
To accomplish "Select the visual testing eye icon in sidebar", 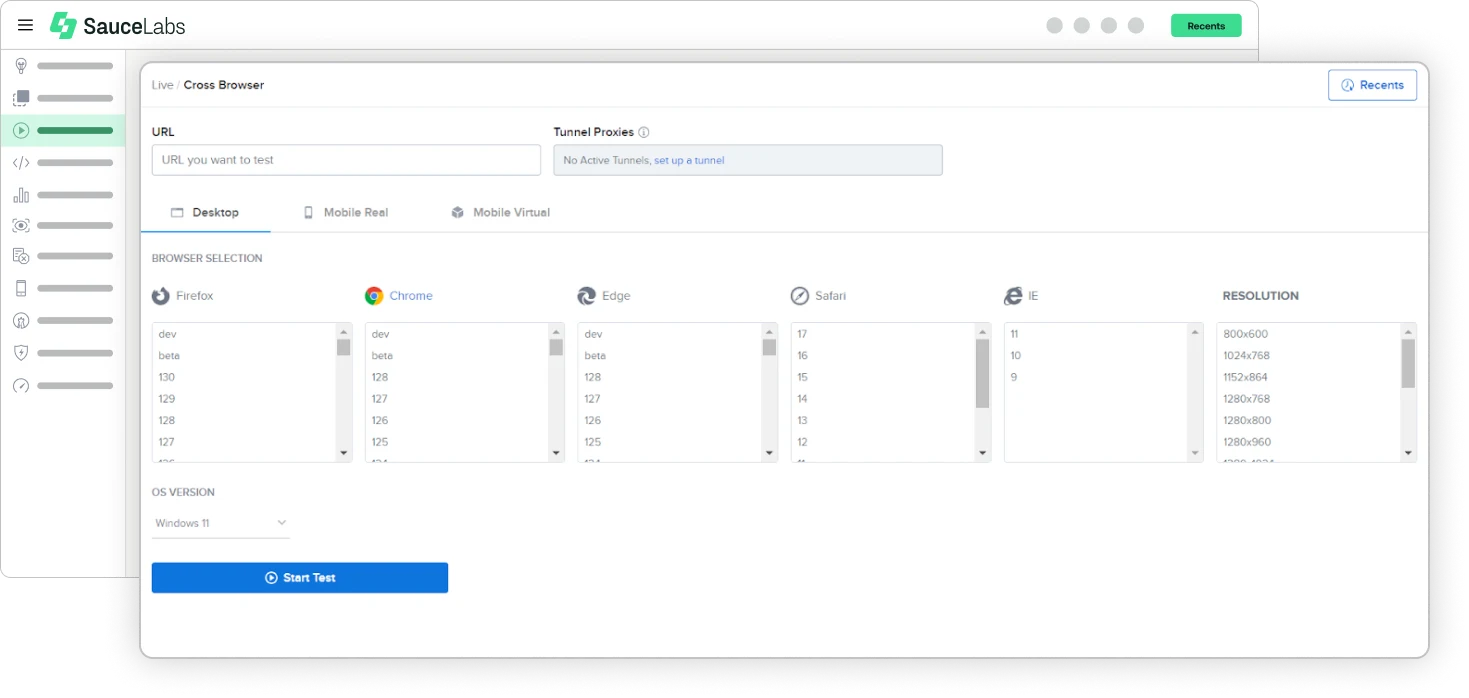I will coord(21,226).
